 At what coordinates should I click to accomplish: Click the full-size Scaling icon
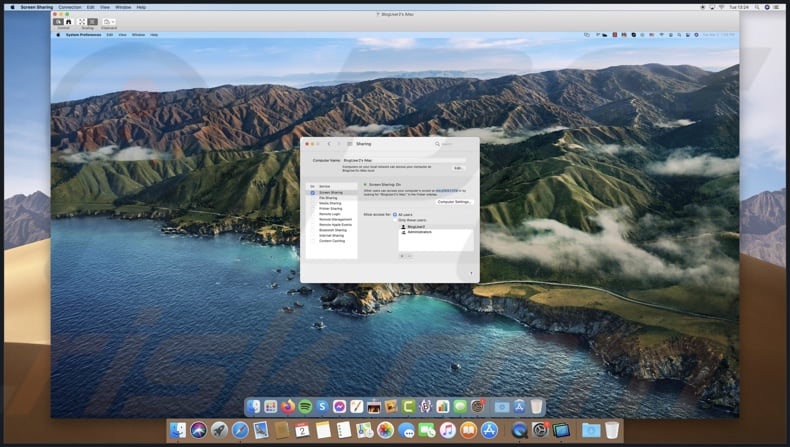(92, 22)
